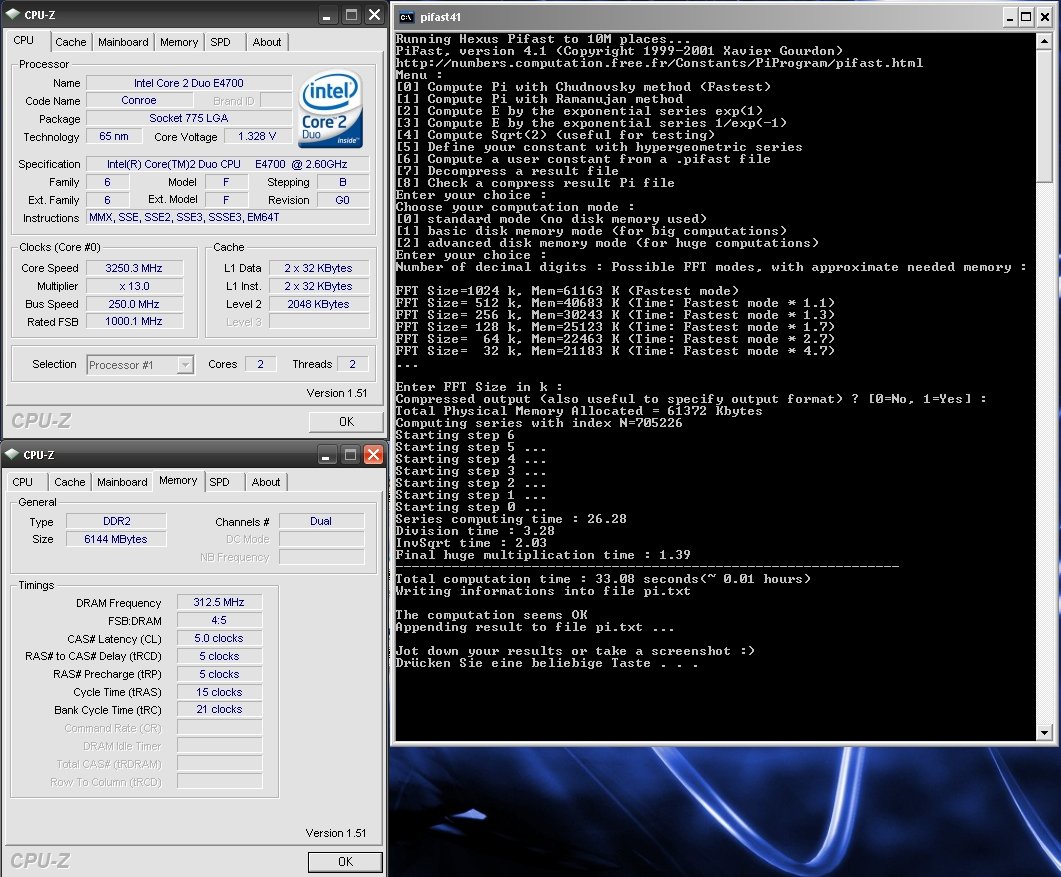
Task: Click the Core Voltage value 1.328 V
Action: tap(257, 136)
